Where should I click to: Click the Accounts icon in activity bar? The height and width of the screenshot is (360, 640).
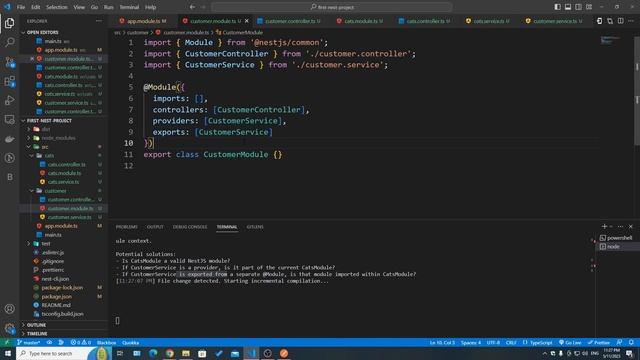point(9,309)
